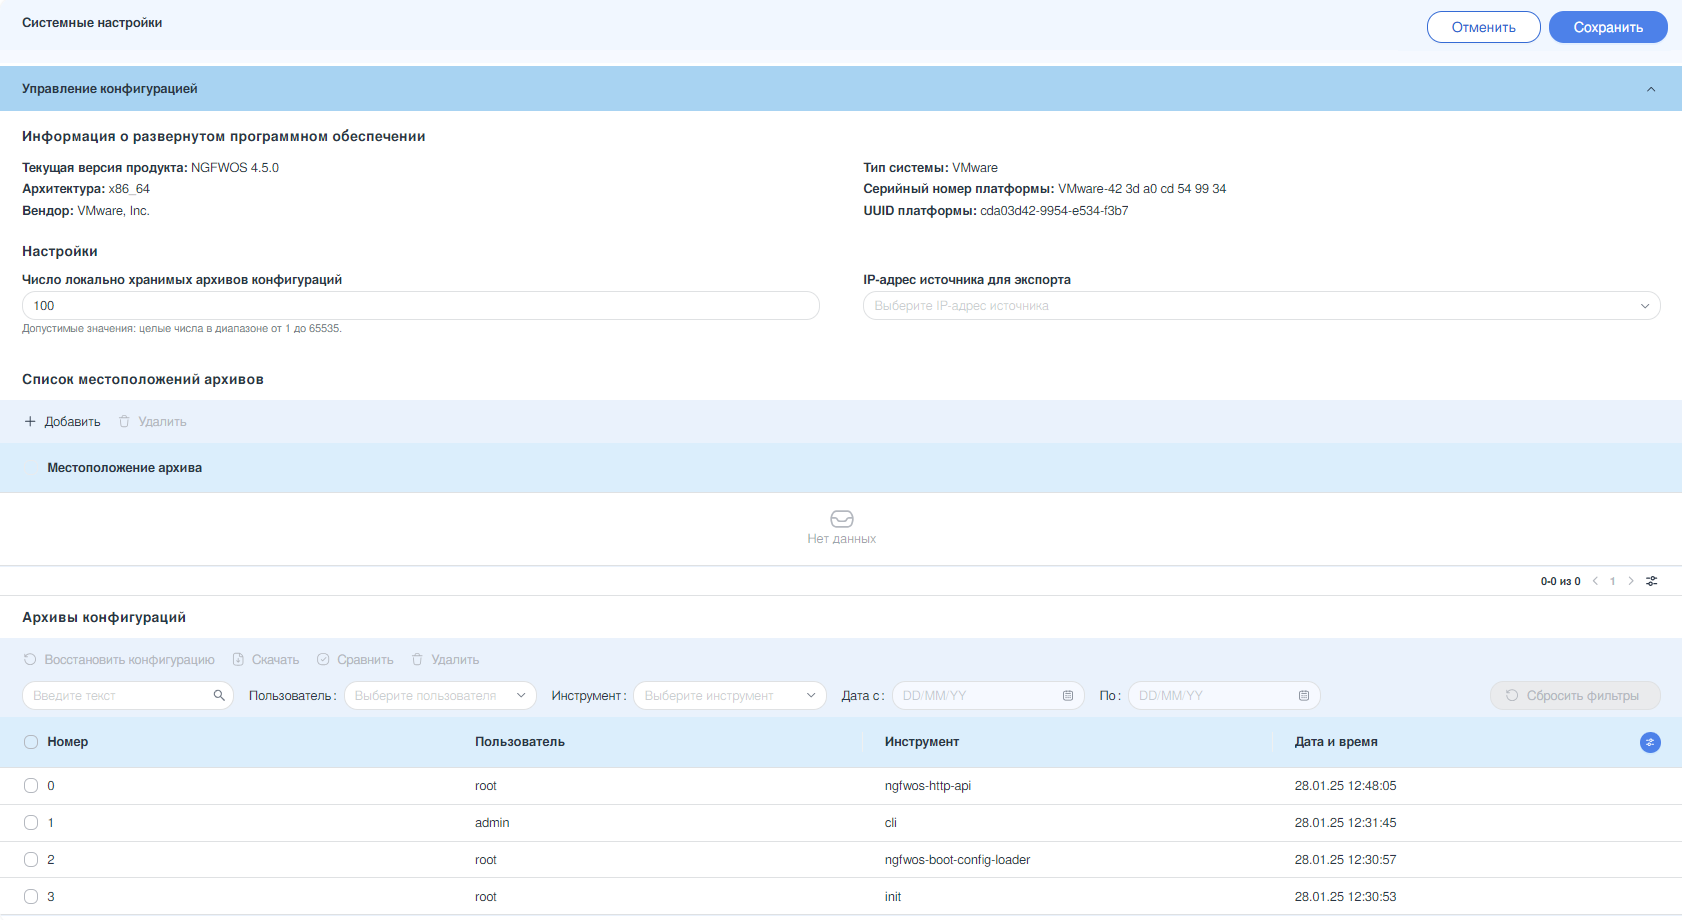This screenshot has width=1682, height=920.
Task: Click 'Добавить' plus icon to add archive location
Action: coord(30,422)
